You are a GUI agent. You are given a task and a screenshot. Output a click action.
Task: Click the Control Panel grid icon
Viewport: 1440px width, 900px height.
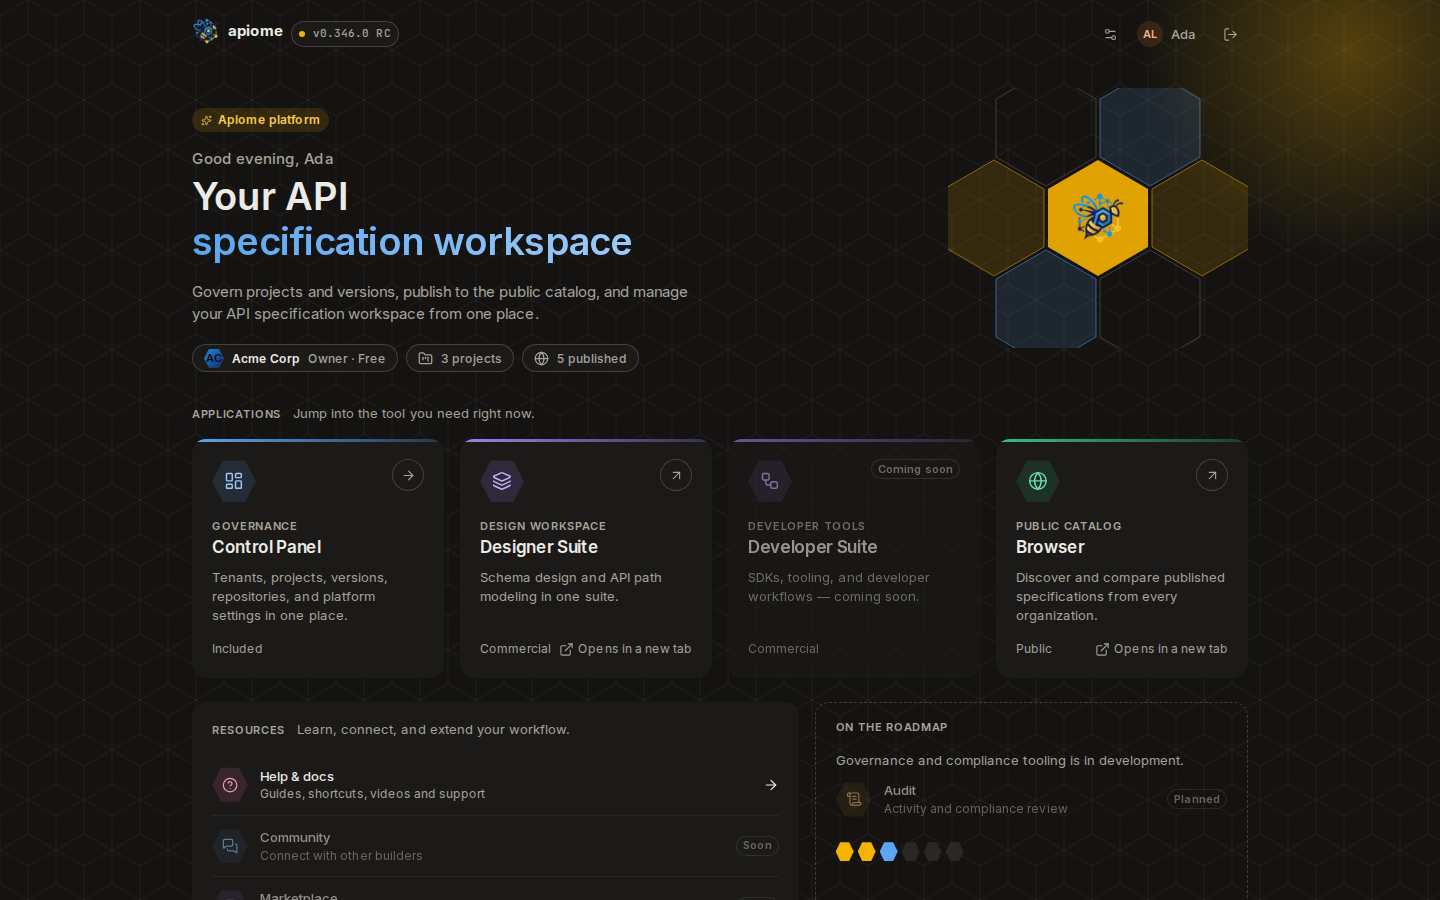pyautogui.click(x=234, y=481)
